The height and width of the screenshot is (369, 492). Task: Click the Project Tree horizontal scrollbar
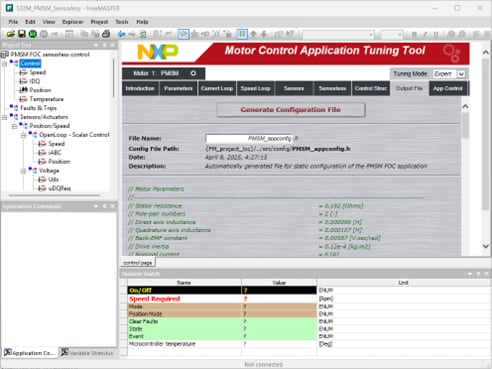coord(54,195)
